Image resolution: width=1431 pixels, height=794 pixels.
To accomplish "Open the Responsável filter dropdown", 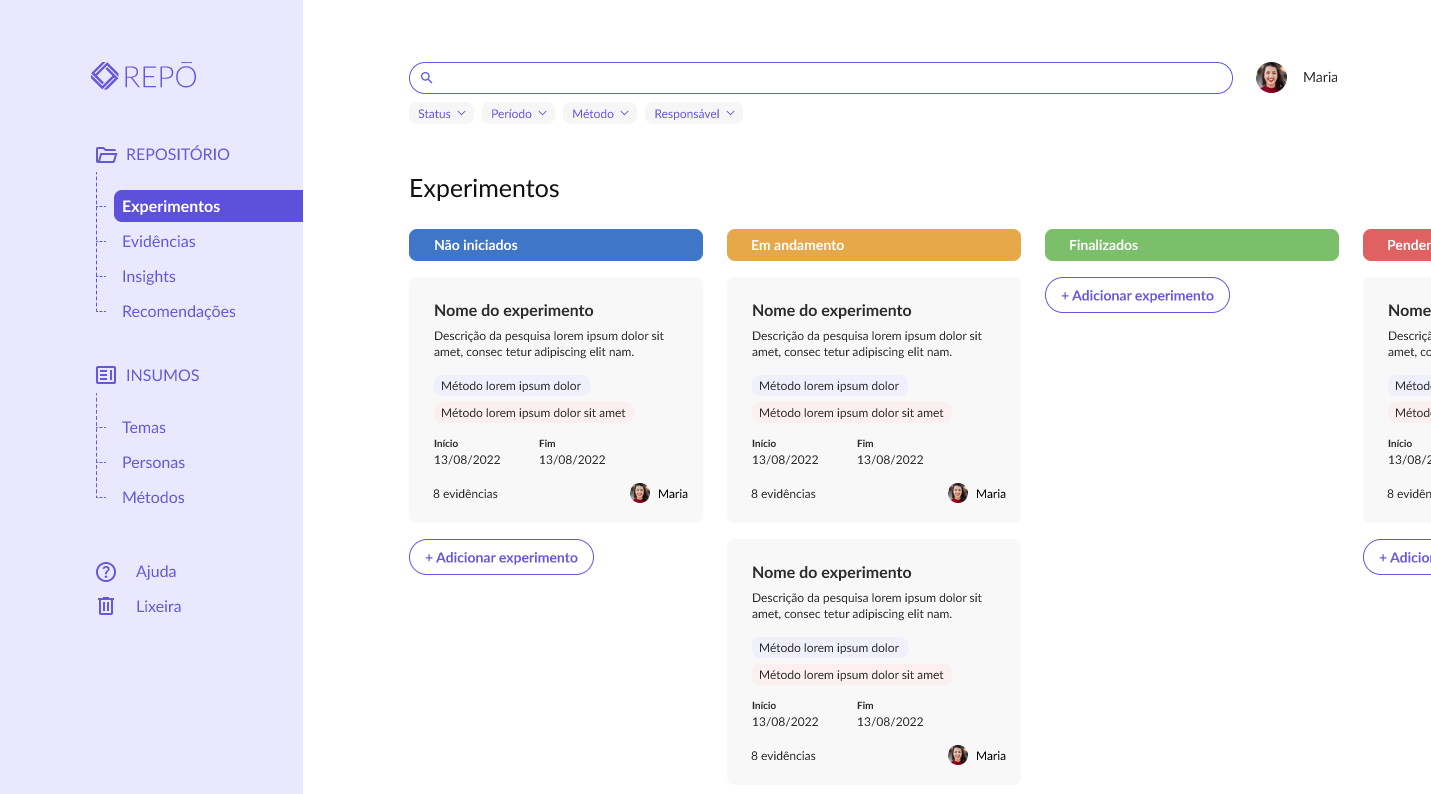I will (694, 114).
